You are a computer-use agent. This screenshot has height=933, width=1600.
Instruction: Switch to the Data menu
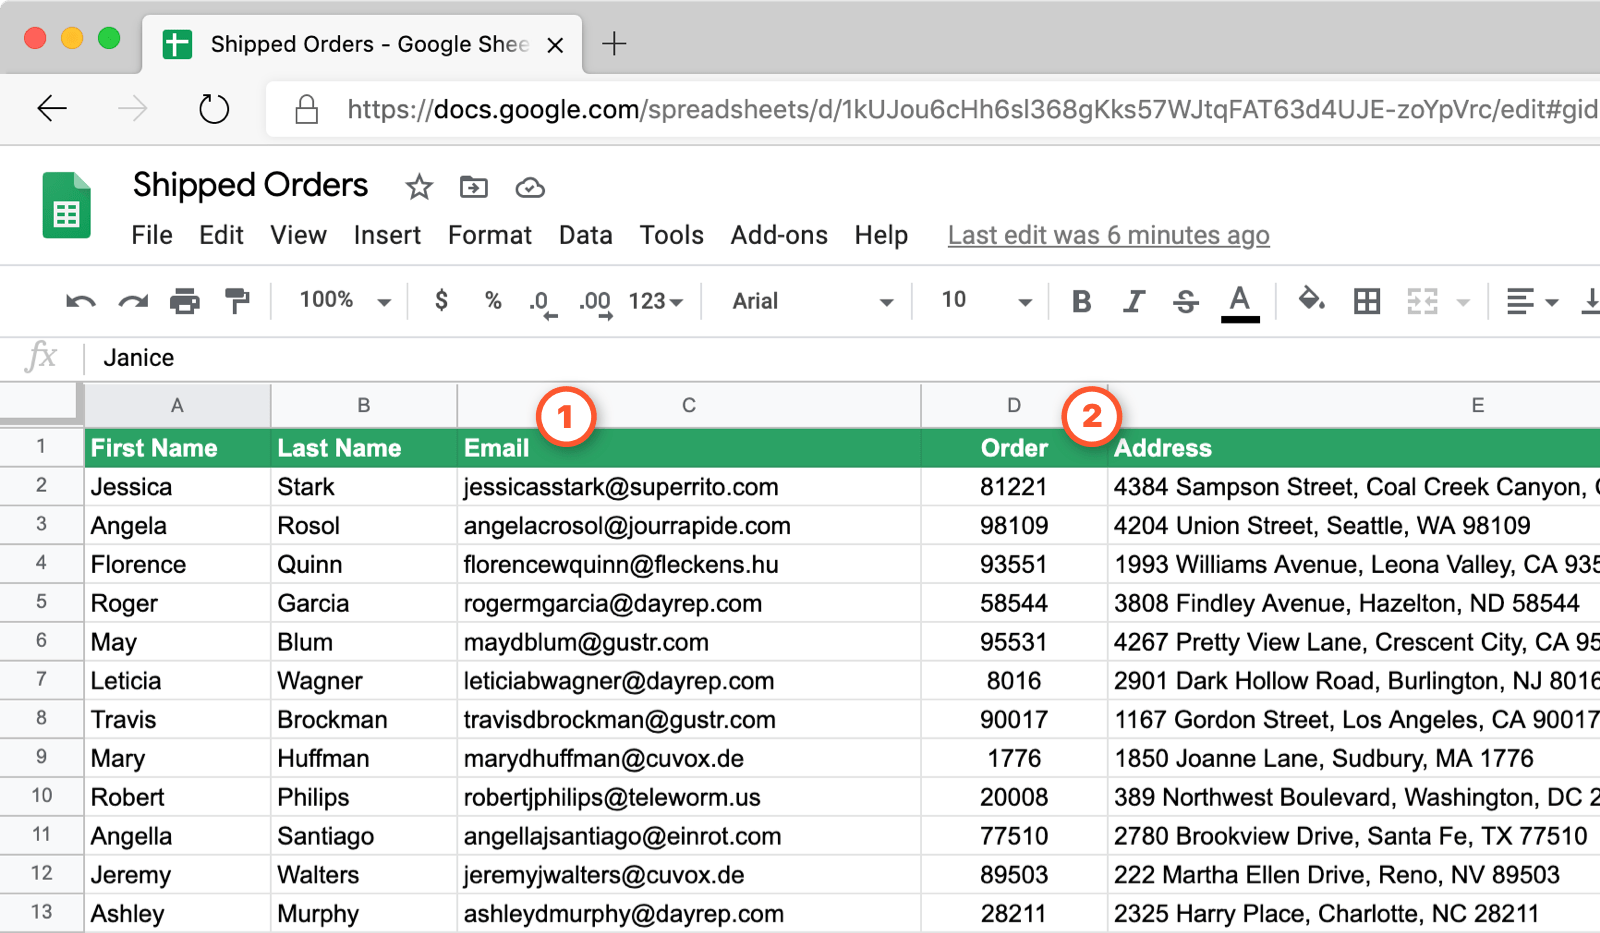585,235
